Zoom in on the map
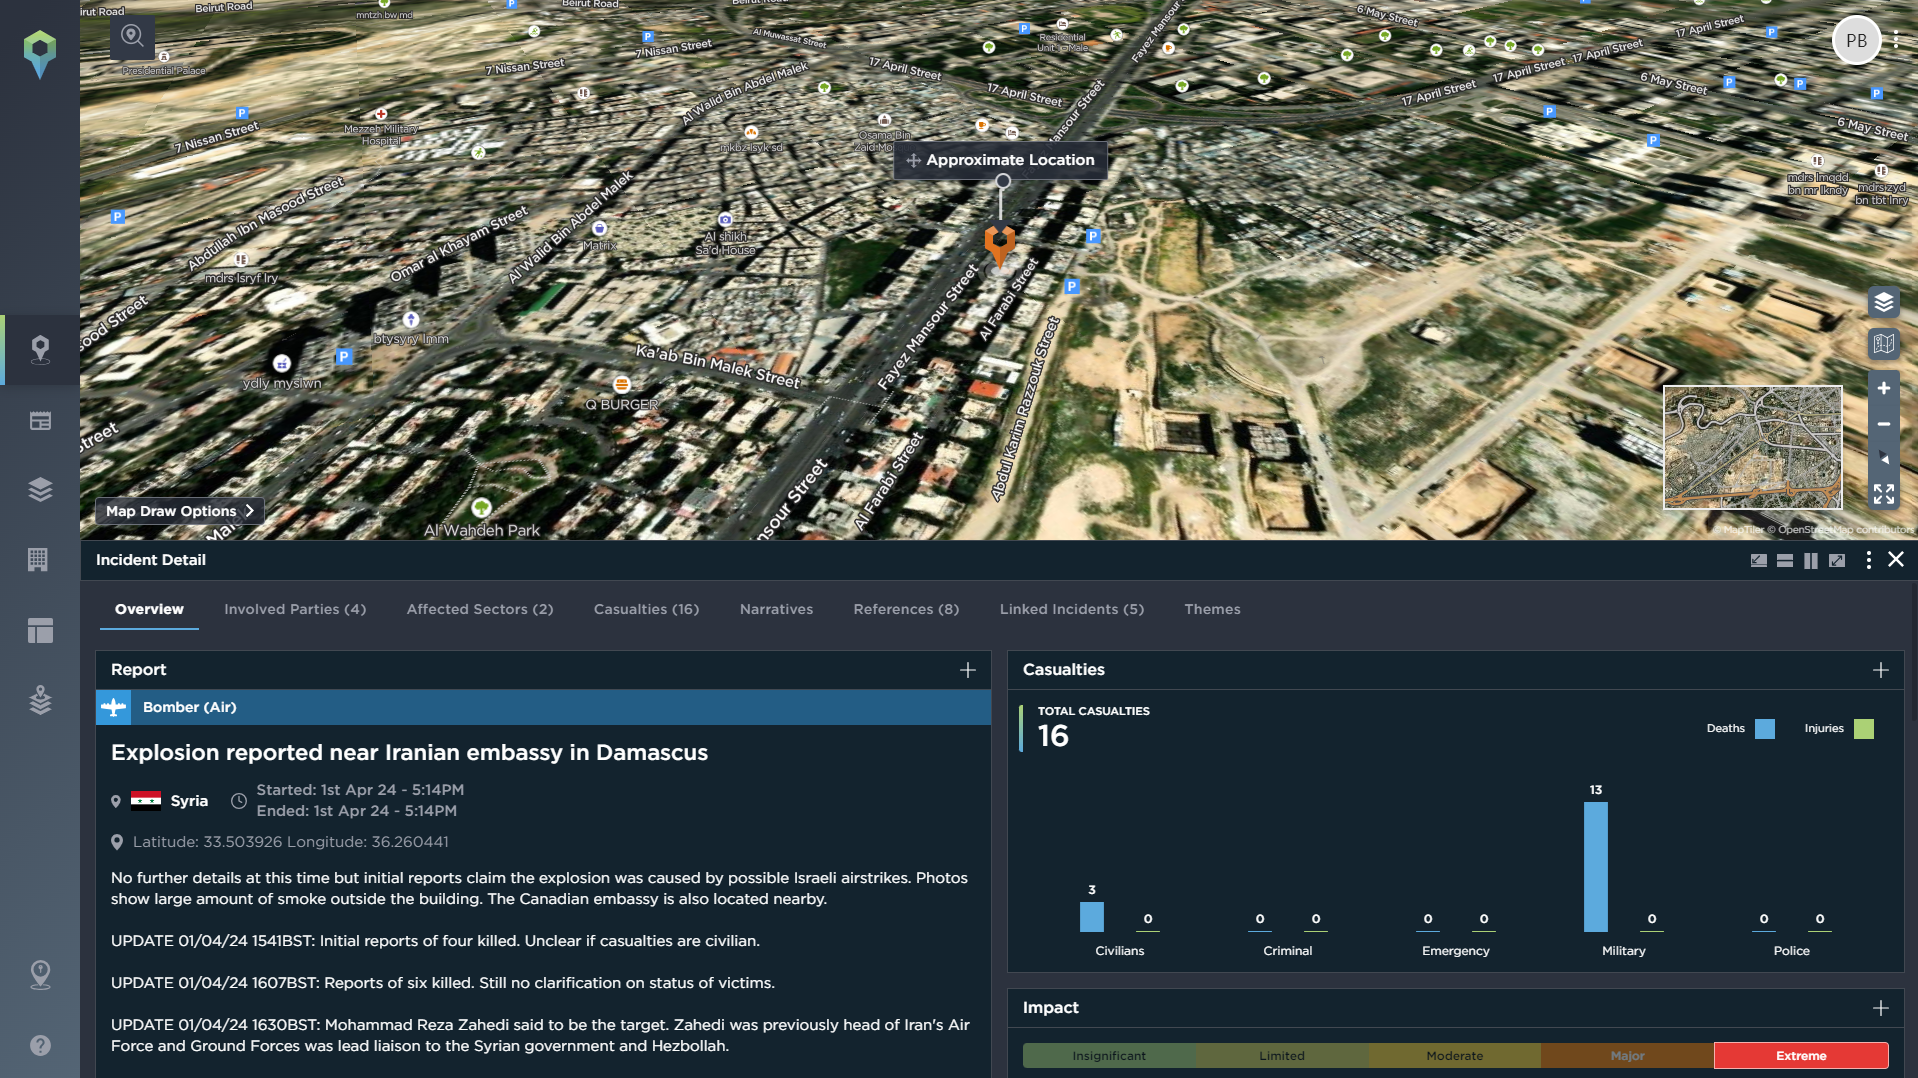The width and height of the screenshot is (1918, 1078). point(1884,388)
